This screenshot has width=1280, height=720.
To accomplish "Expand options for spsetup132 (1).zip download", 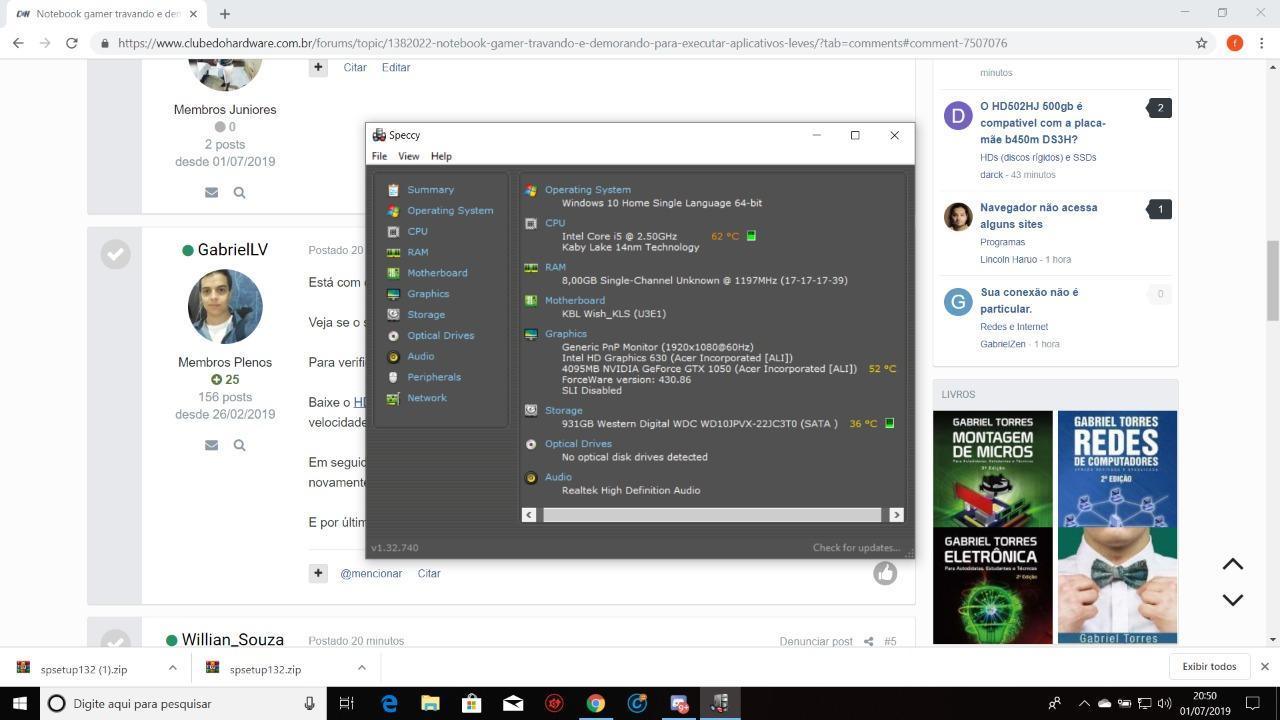I will (172, 667).
